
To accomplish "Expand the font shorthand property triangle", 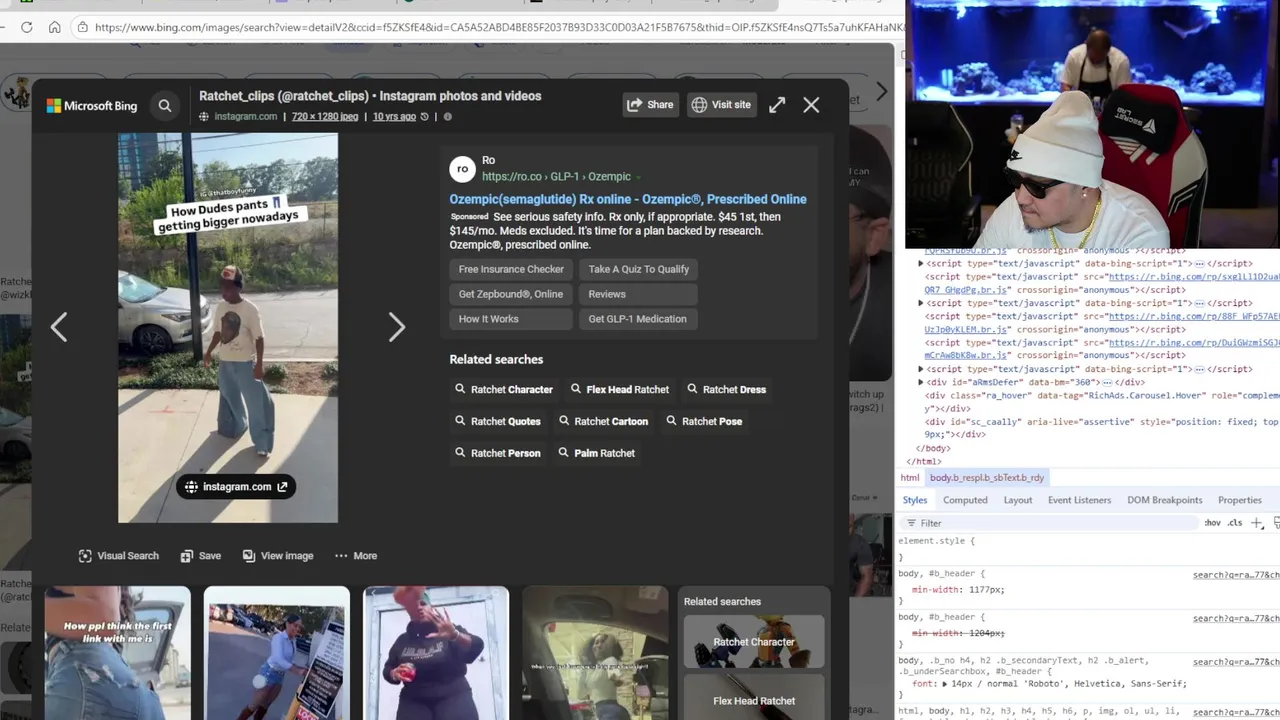I will 946,684.
